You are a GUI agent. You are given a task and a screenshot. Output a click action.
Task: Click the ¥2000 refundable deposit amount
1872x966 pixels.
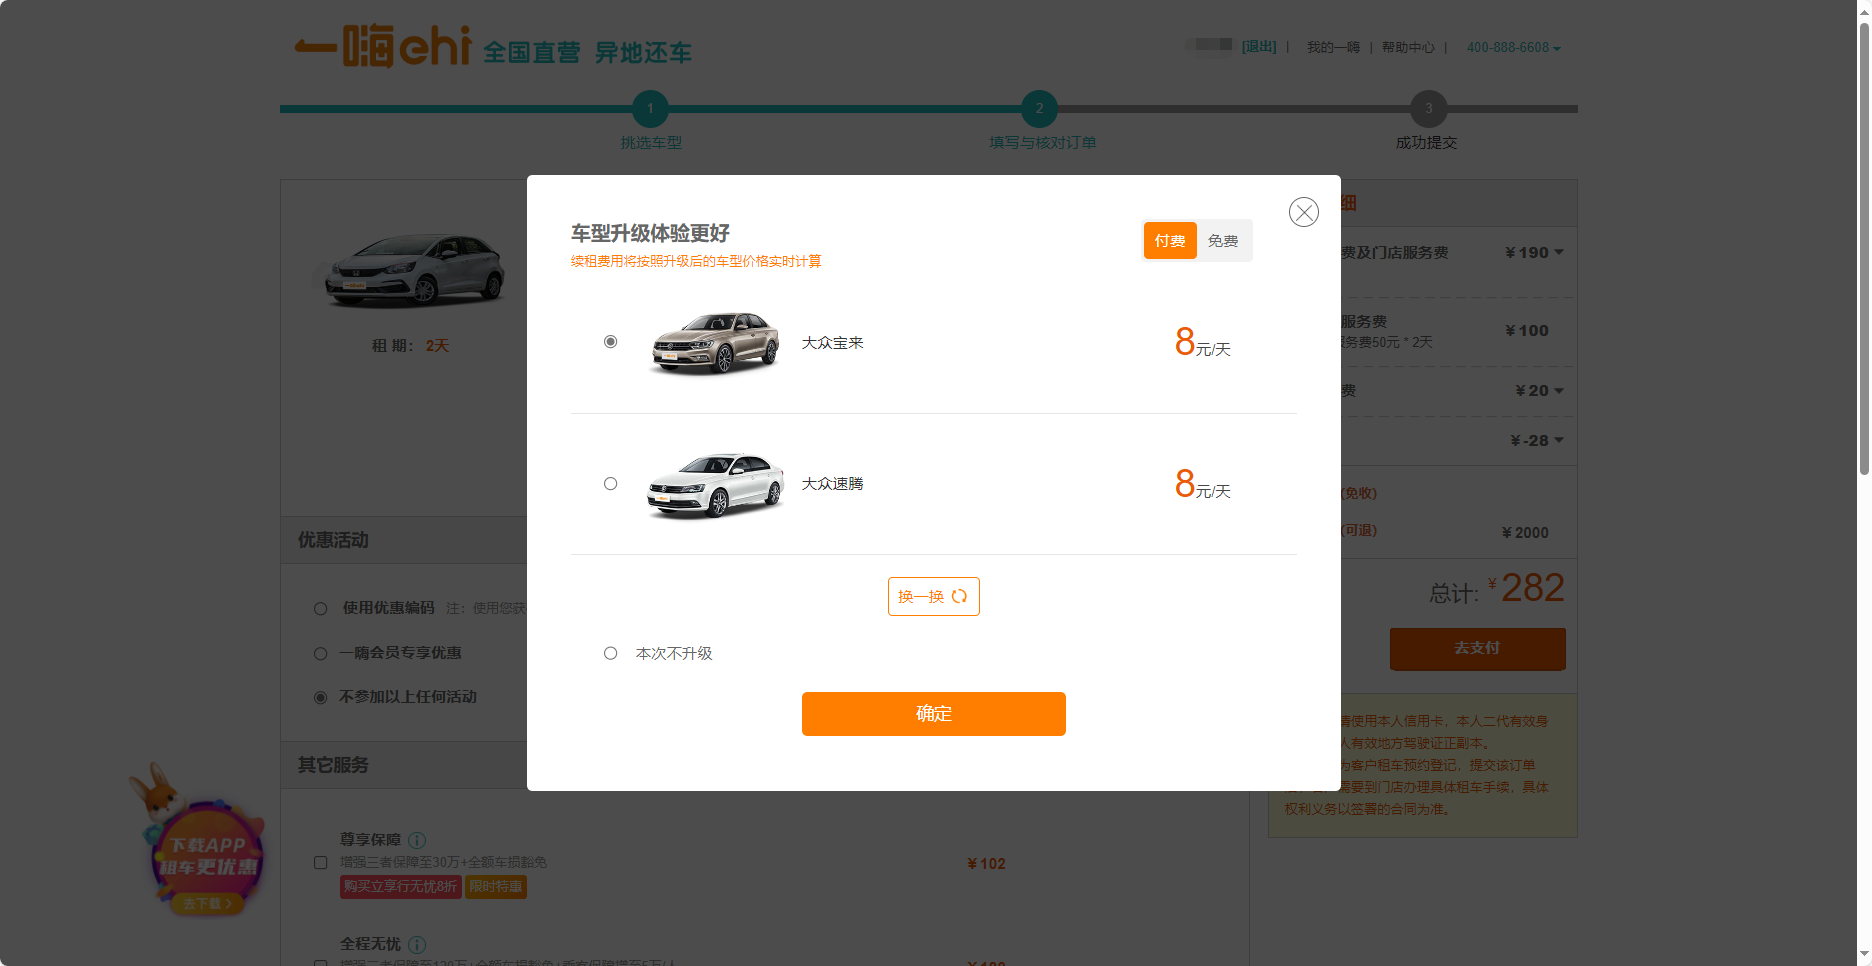pyautogui.click(x=1525, y=533)
